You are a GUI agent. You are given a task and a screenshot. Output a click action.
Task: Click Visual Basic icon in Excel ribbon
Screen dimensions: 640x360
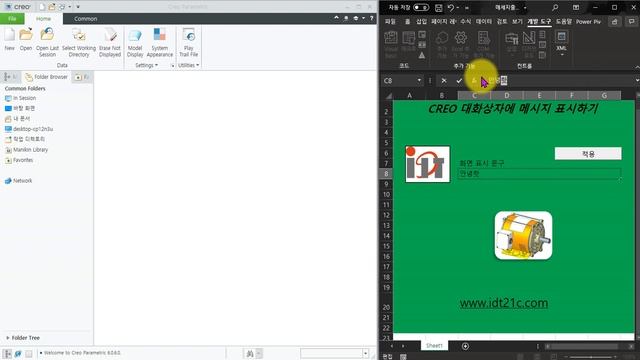391,38
